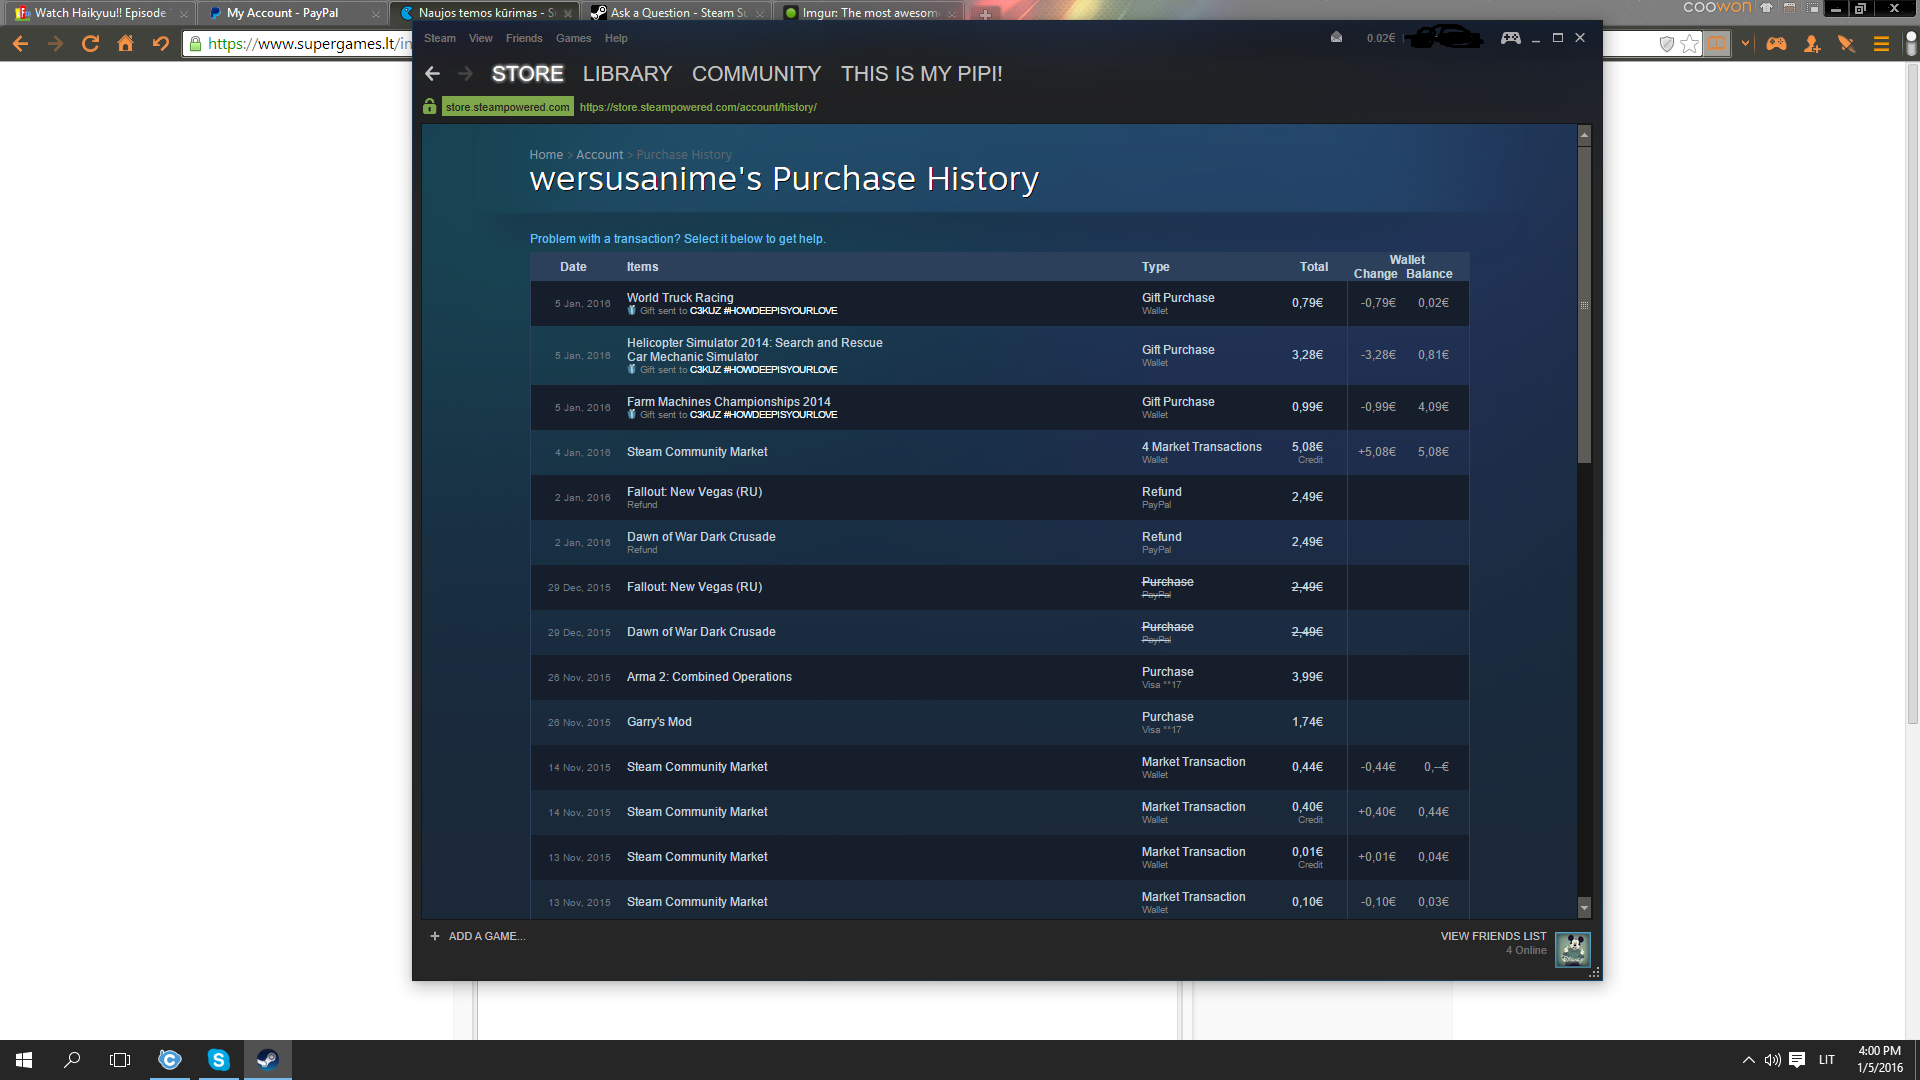Open View Friends List

click(x=1493, y=936)
